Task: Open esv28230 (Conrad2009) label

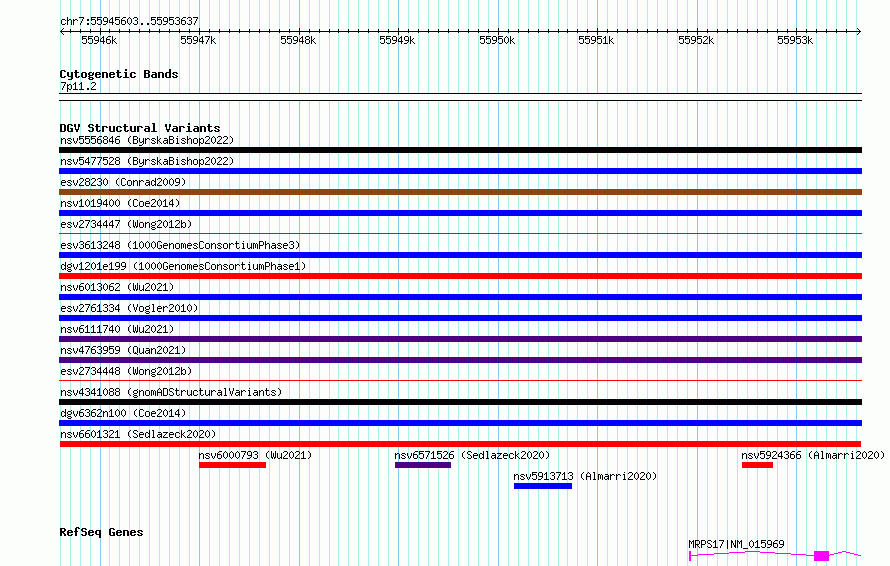Action: click(123, 182)
